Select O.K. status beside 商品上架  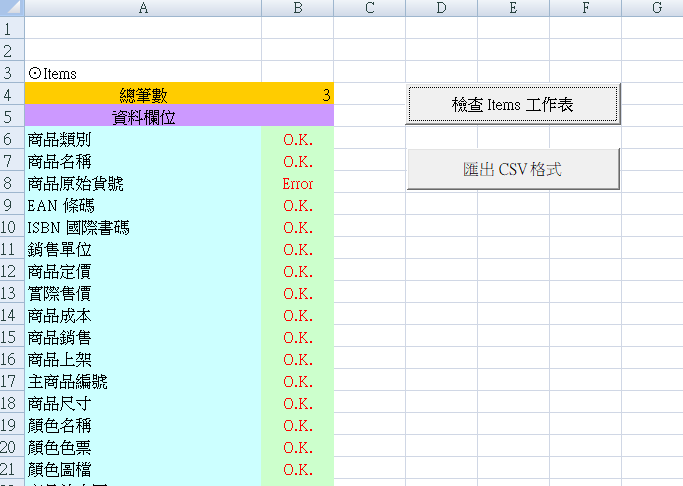[x=298, y=358]
